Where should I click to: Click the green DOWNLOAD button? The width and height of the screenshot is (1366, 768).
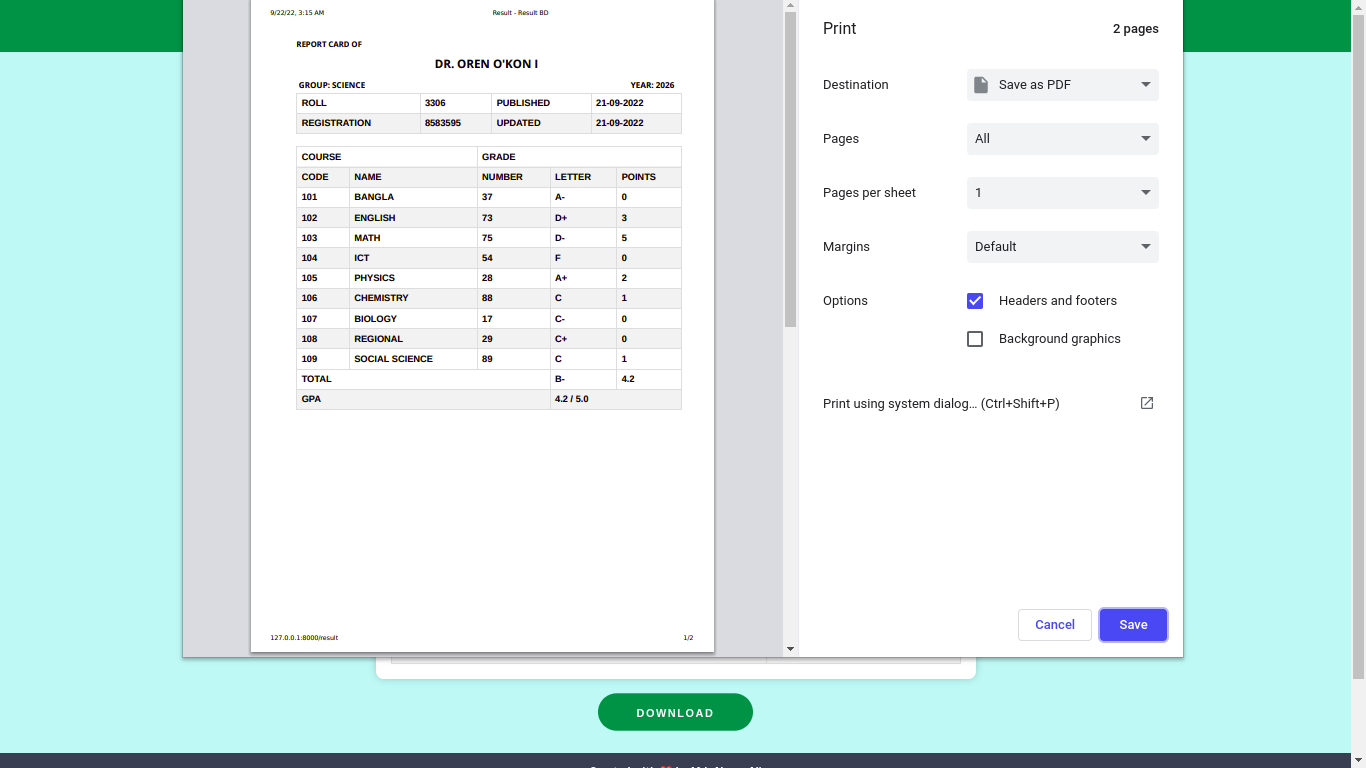[x=675, y=712]
